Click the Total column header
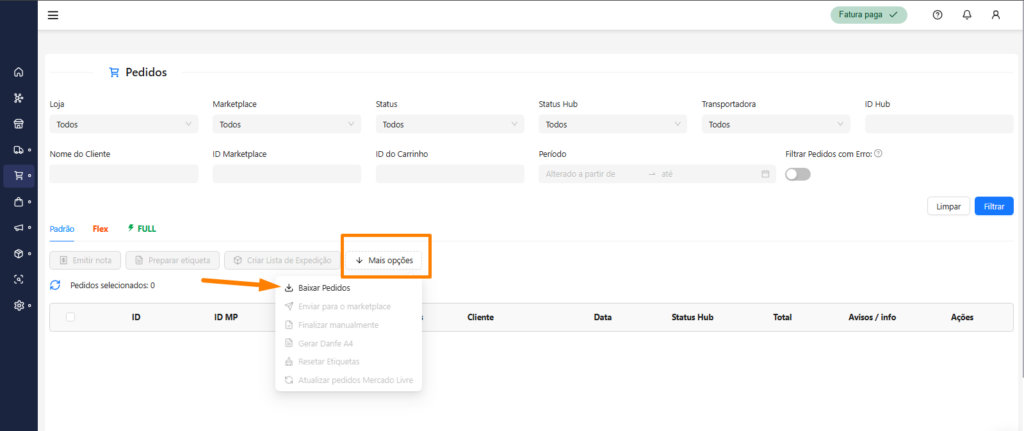1024x431 pixels. [x=782, y=317]
